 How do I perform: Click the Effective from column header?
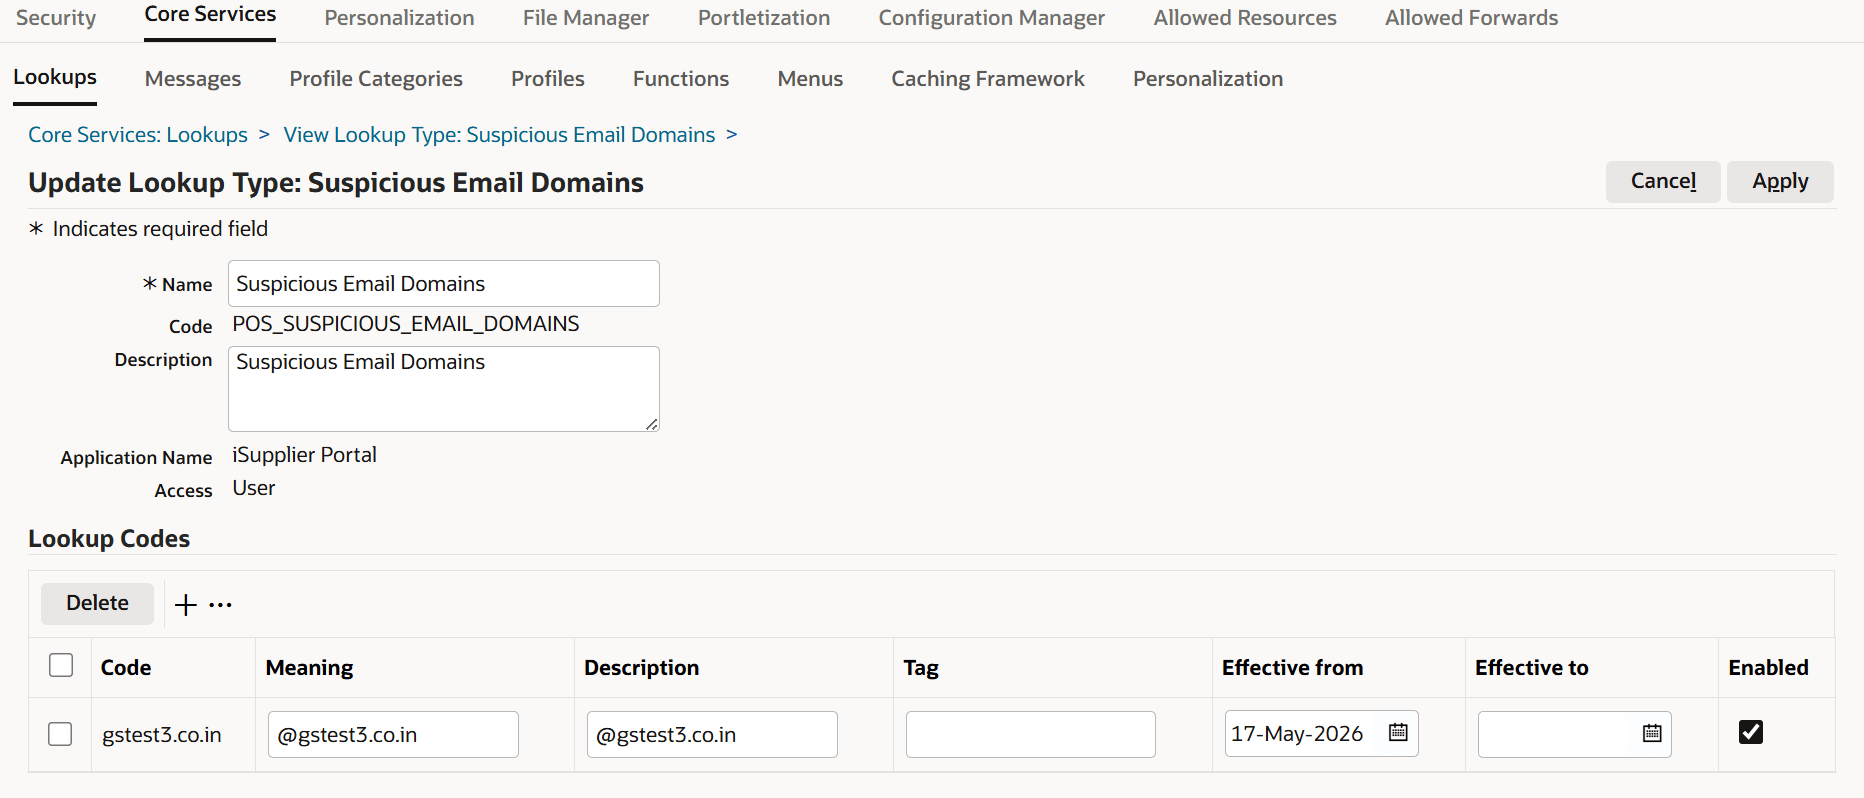tap(1292, 668)
